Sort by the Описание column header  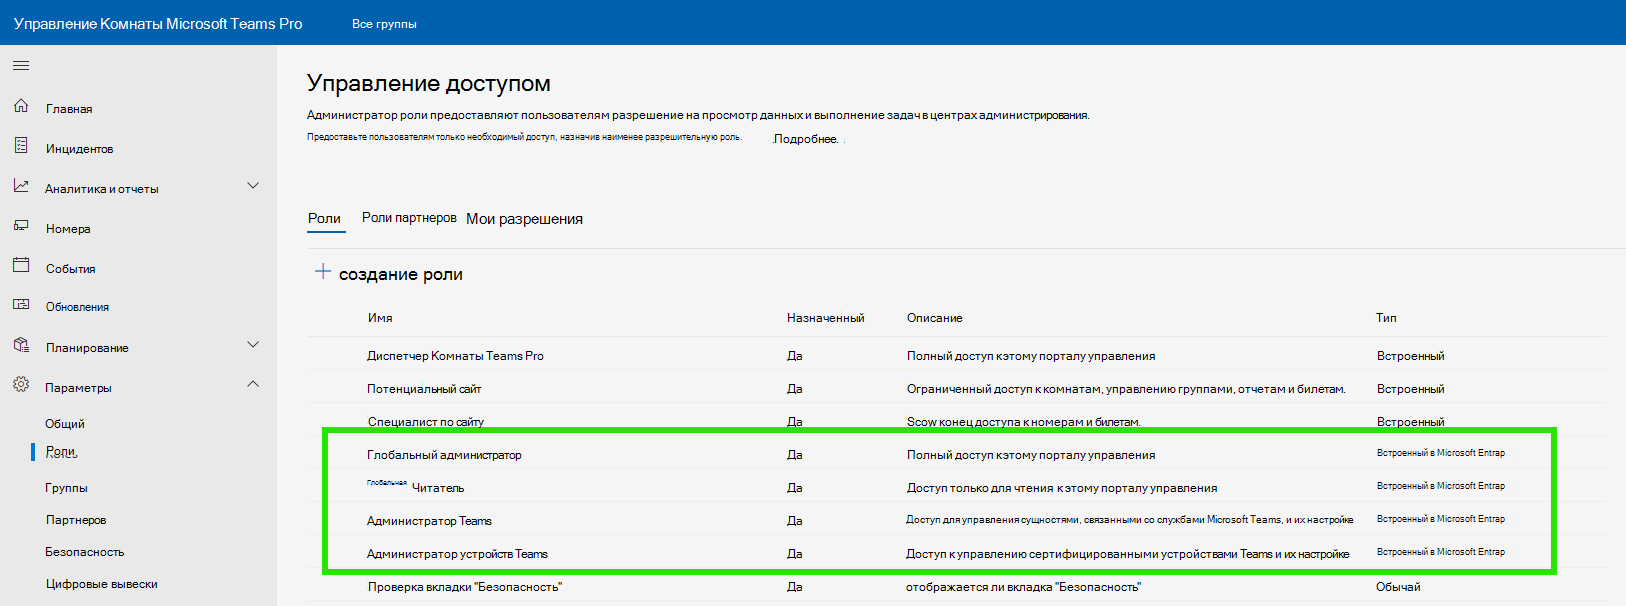pyautogui.click(x=934, y=318)
